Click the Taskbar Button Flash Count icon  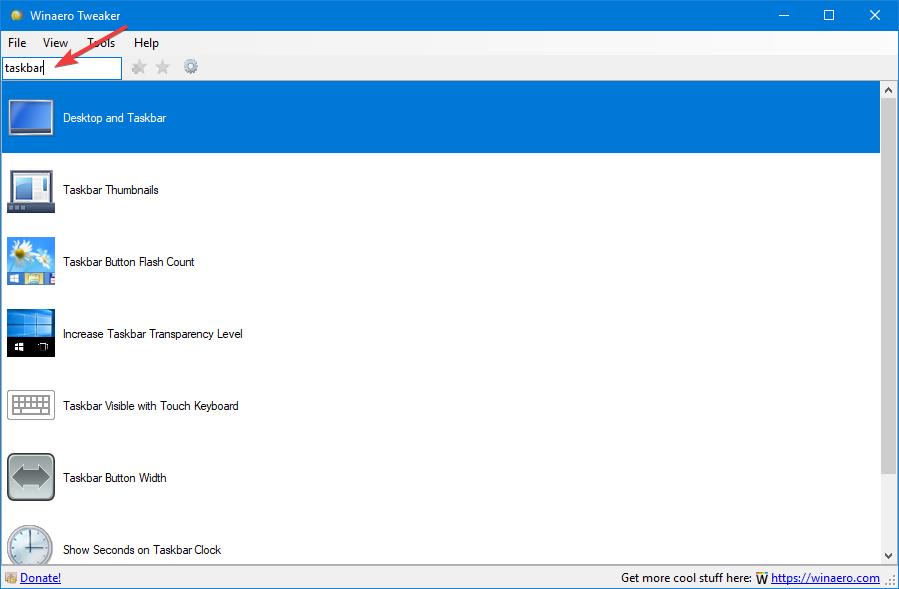[x=31, y=261]
